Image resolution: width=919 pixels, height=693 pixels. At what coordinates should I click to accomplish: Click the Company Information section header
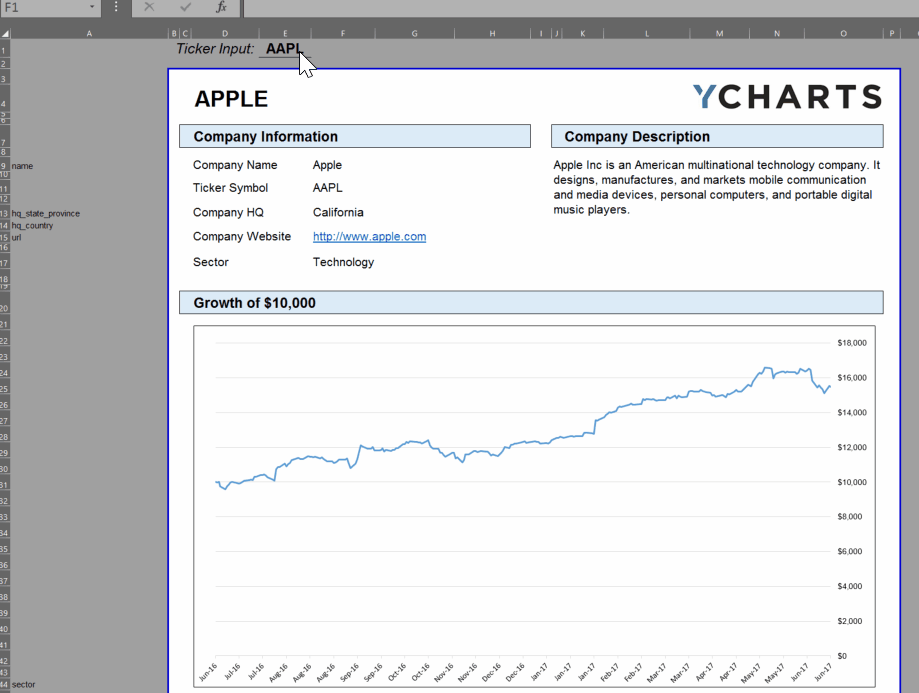tap(355, 136)
